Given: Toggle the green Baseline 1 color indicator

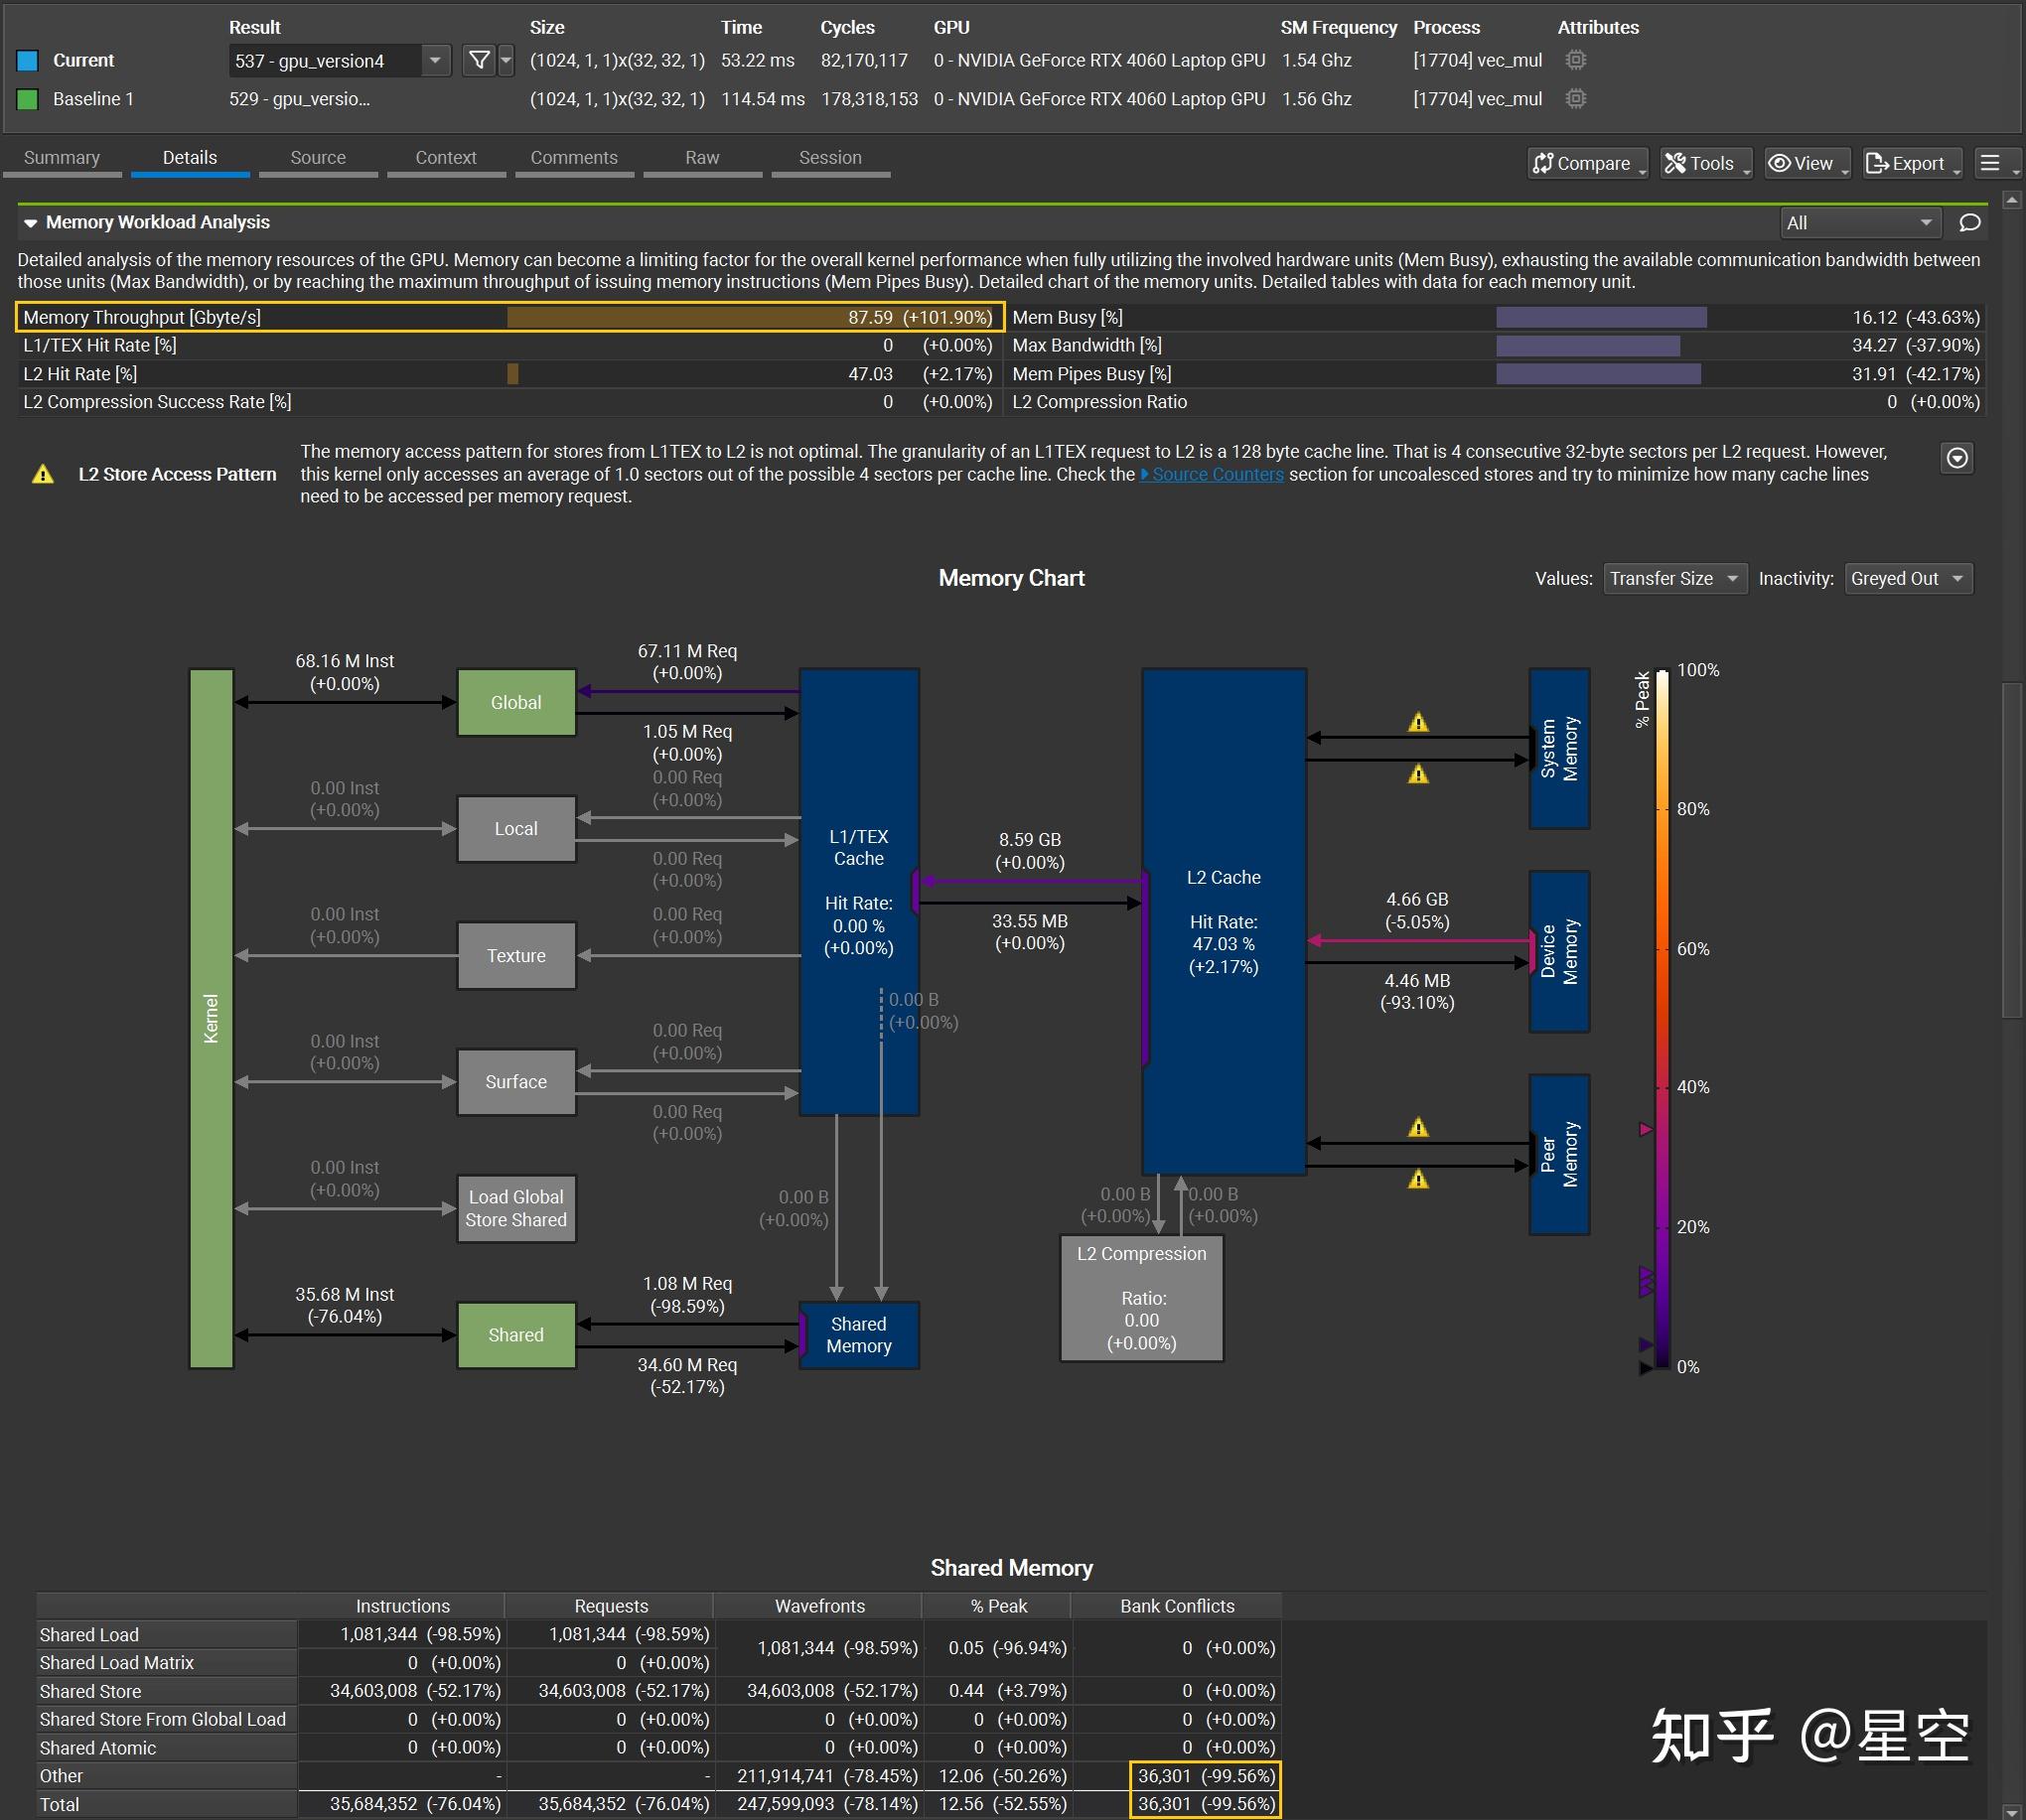Looking at the screenshot, I should click(27, 99).
